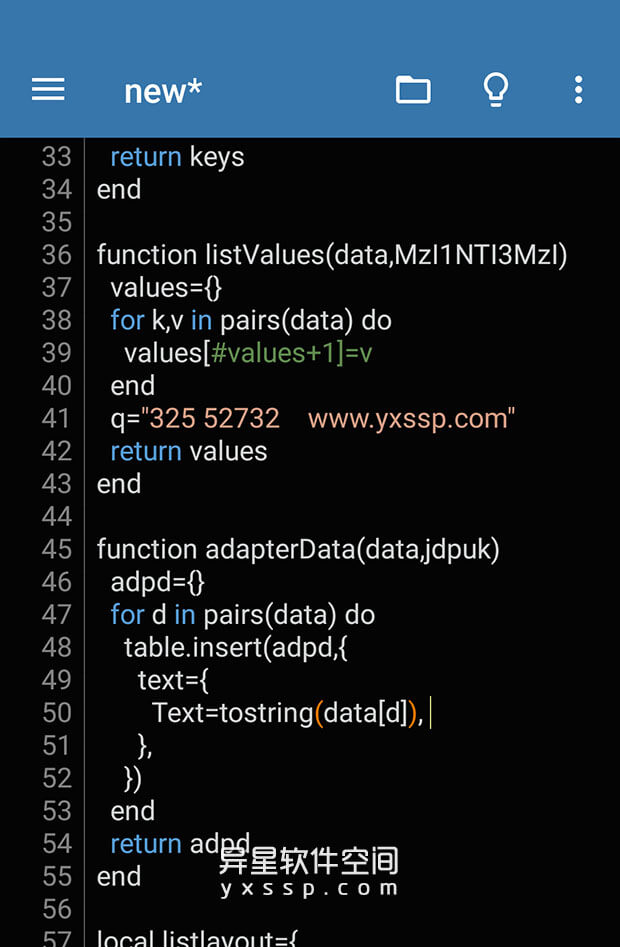Place cursor on the "return keys" line
This screenshot has width=620, height=947.
click(177, 157)
